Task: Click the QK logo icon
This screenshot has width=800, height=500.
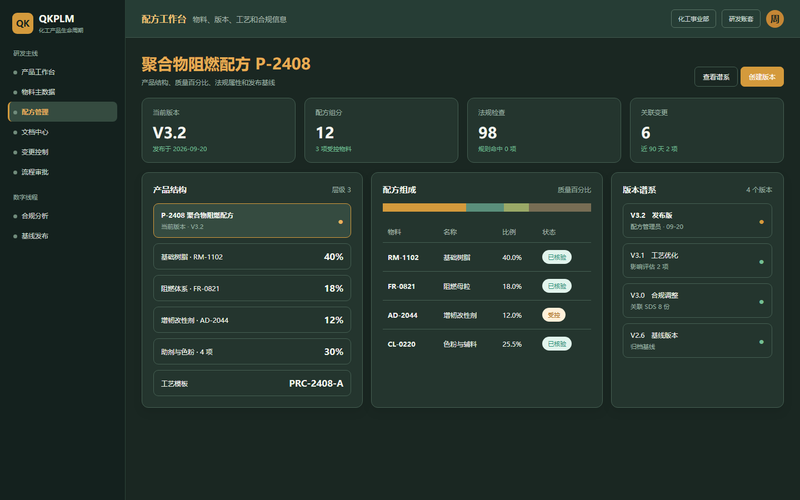Action: [22, 23]
